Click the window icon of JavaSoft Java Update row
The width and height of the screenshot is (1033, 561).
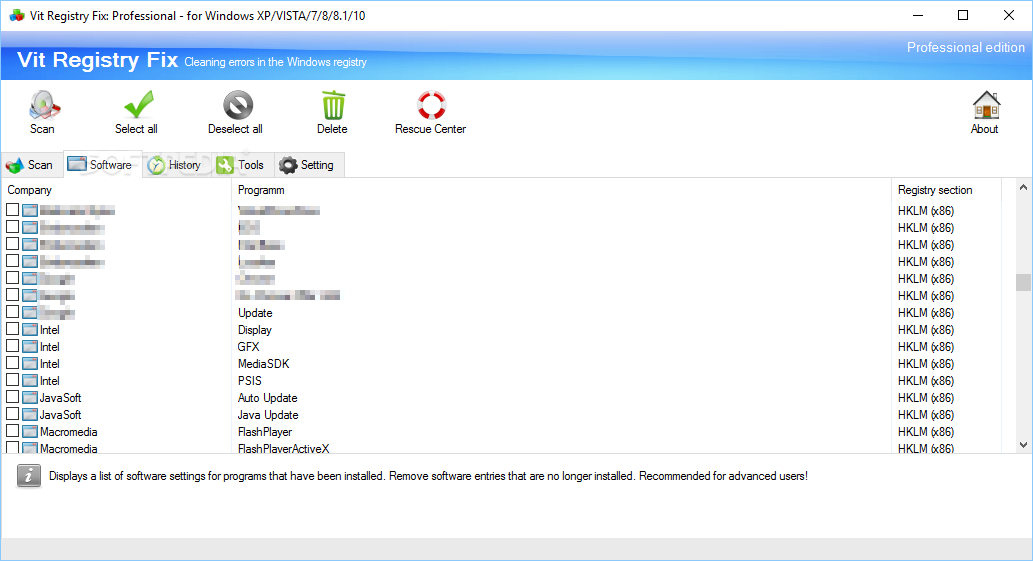click(x=30, y=415)
